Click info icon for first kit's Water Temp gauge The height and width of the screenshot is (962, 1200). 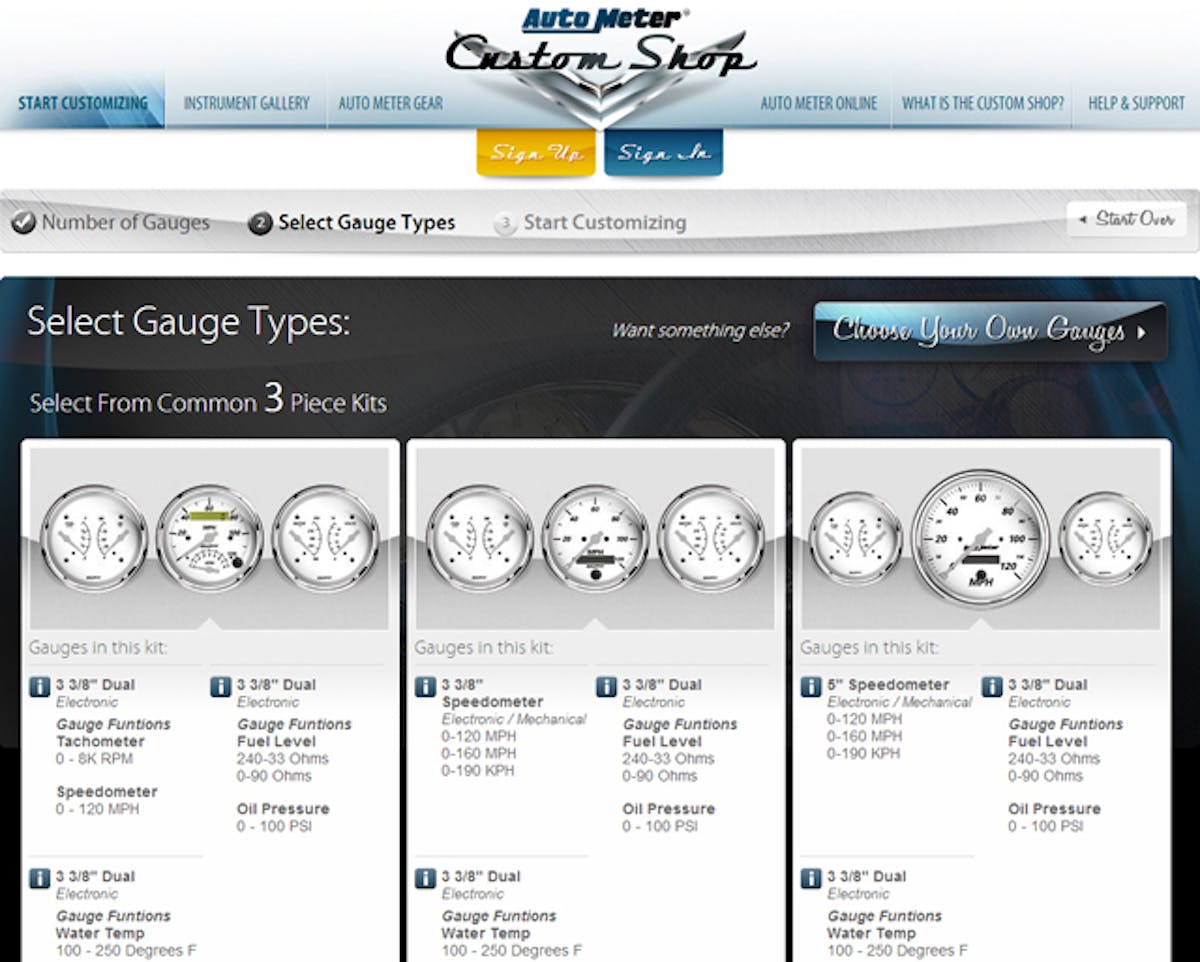point(40,878)
